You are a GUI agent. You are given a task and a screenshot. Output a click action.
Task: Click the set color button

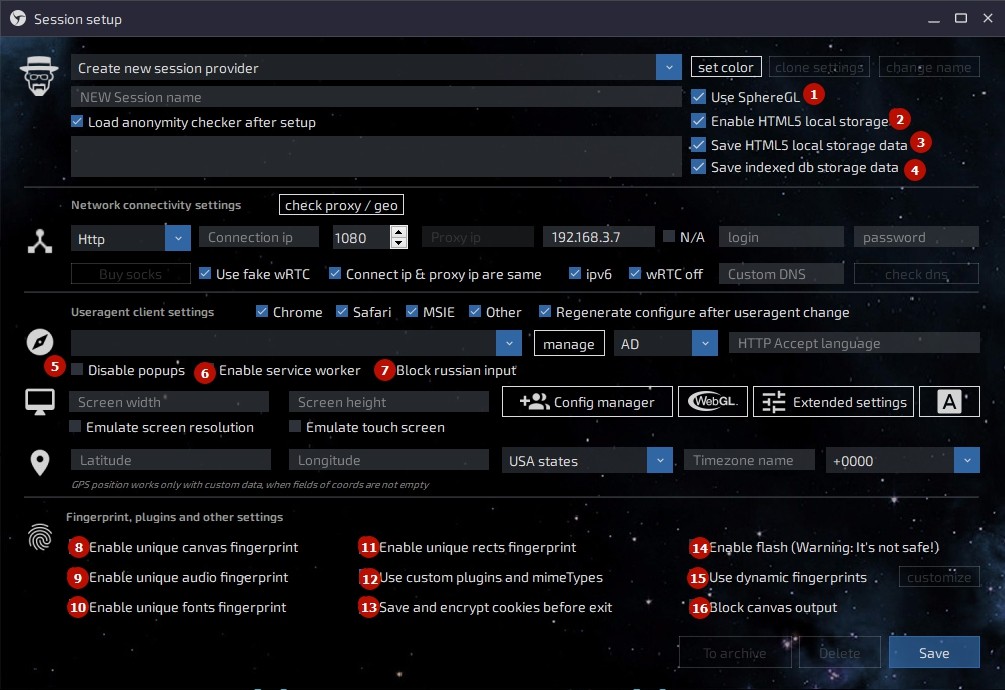pyautogui.click(x=726, y=67)
